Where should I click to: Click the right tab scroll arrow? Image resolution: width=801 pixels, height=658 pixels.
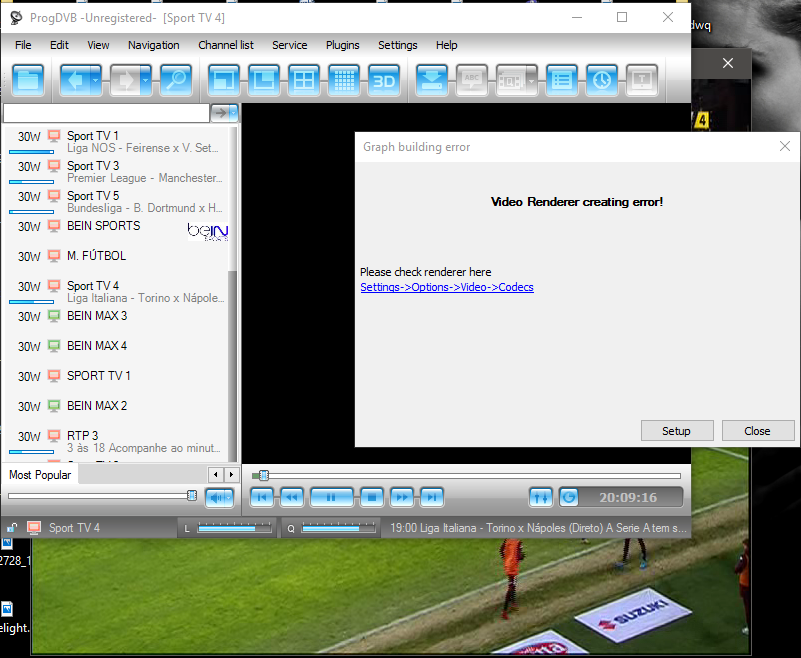pos(231,475)
